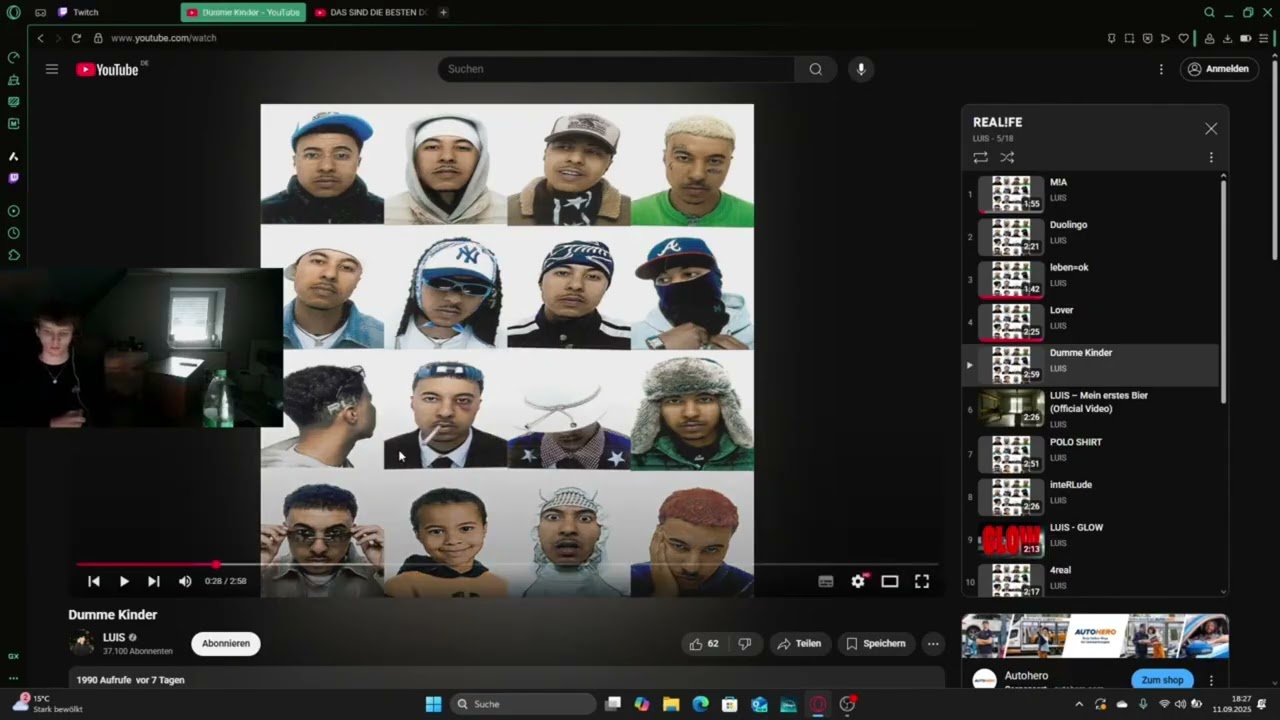Open the player settings gear
This screenshot has width=1280, height=720.
[x=858, y=581]
